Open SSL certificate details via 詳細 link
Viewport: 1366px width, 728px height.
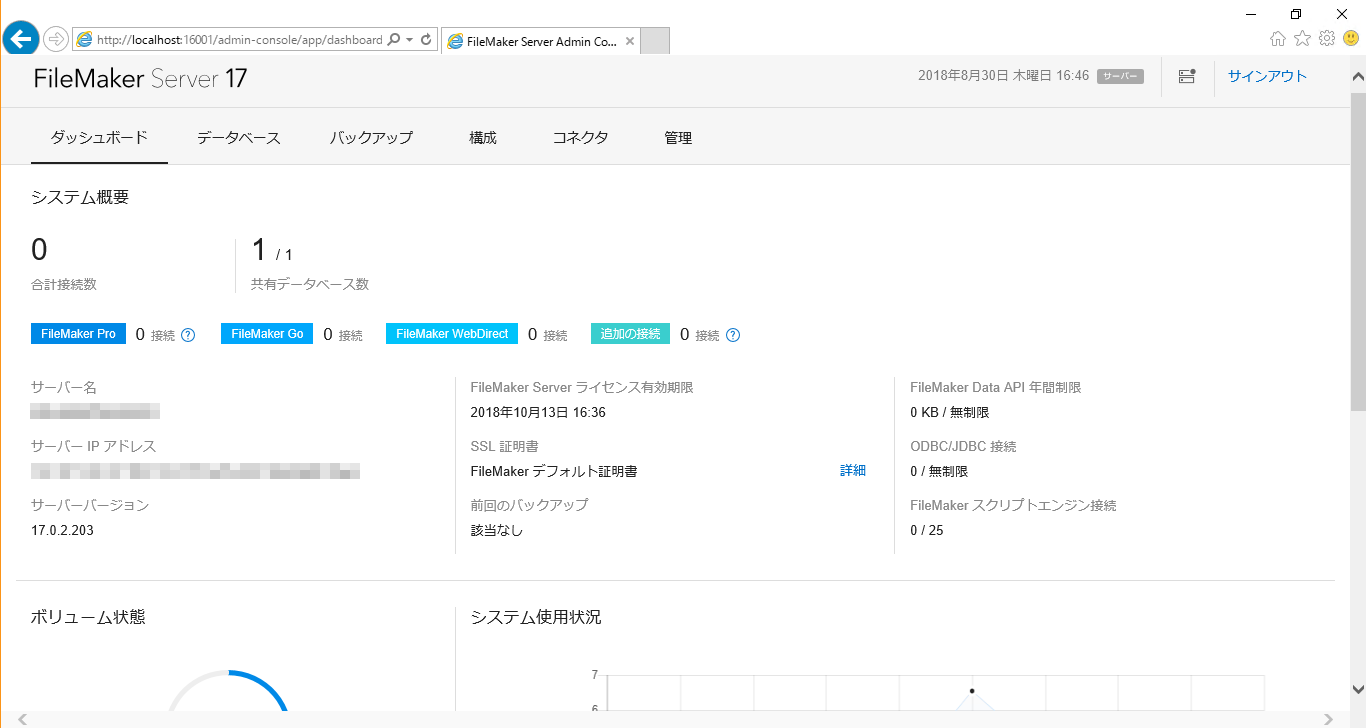point(852,470)
